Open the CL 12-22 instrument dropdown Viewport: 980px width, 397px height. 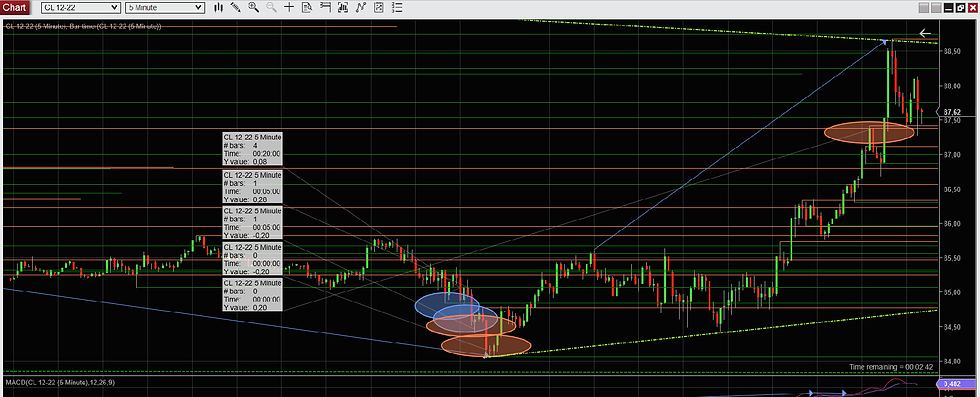(x=81, y=8)
